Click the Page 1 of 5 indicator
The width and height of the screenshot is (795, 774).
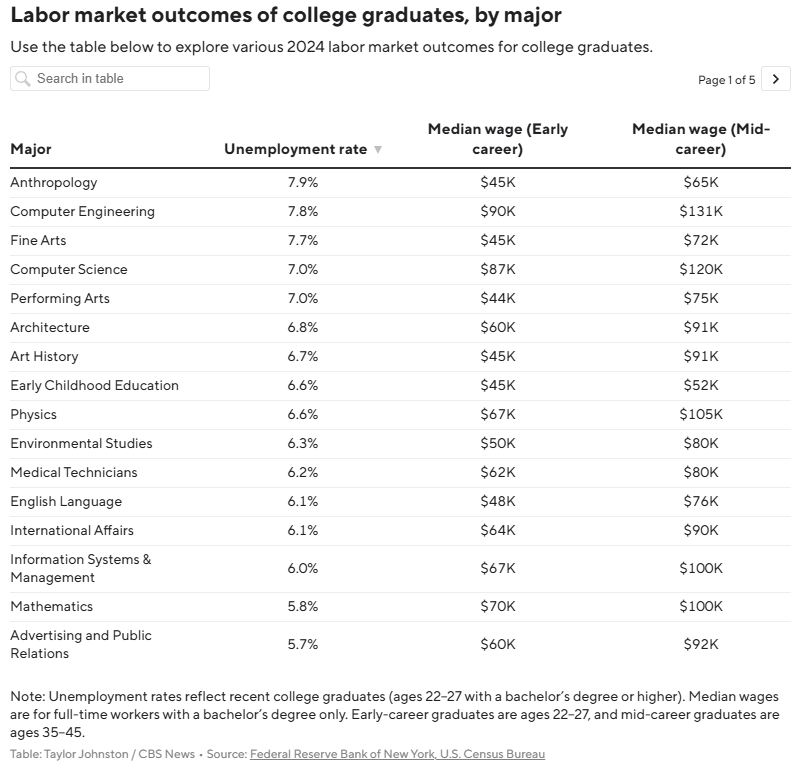pos(727,80)
